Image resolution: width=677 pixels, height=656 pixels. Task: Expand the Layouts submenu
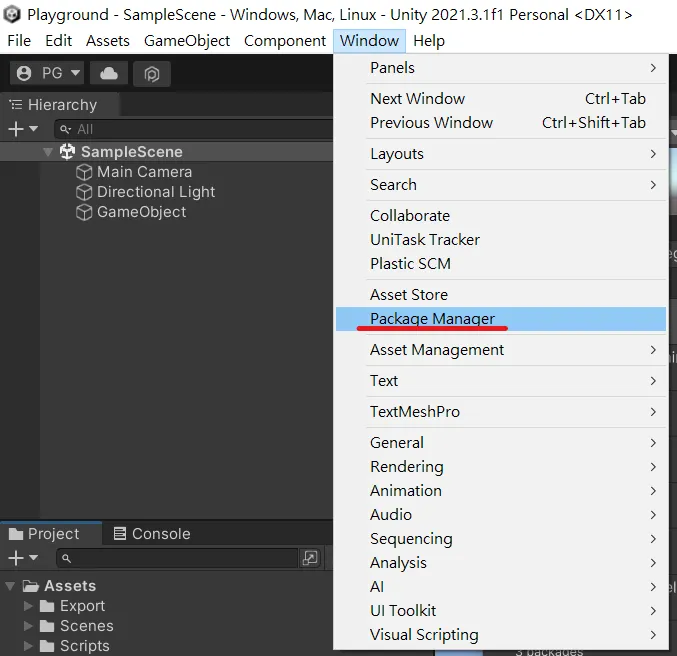point(501,154)
